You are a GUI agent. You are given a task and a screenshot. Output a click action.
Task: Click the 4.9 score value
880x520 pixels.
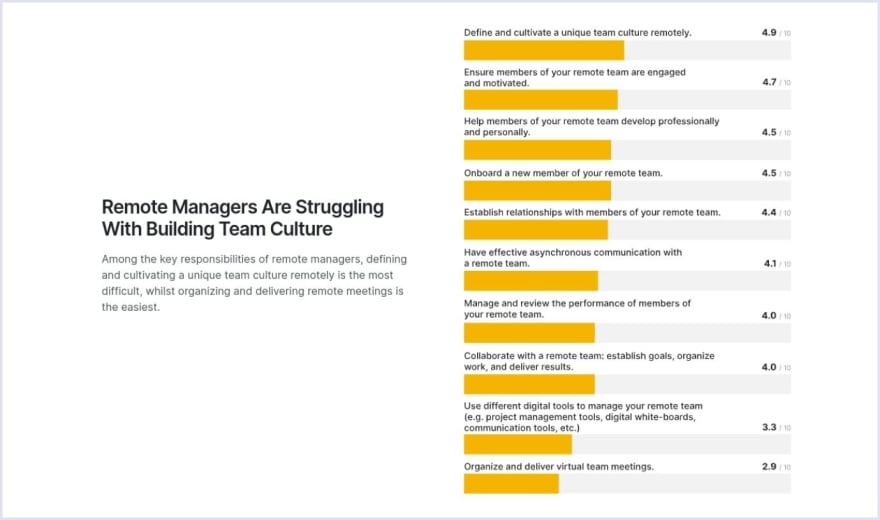tap(769, 33)
